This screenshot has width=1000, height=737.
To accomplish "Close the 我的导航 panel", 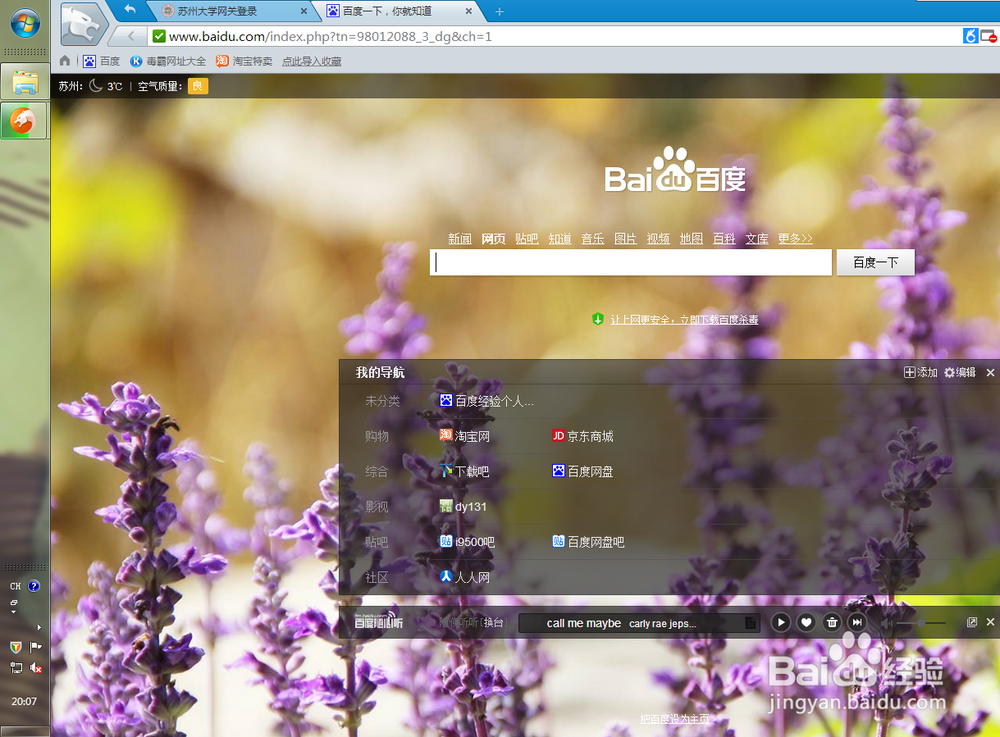I will (990, 372).
